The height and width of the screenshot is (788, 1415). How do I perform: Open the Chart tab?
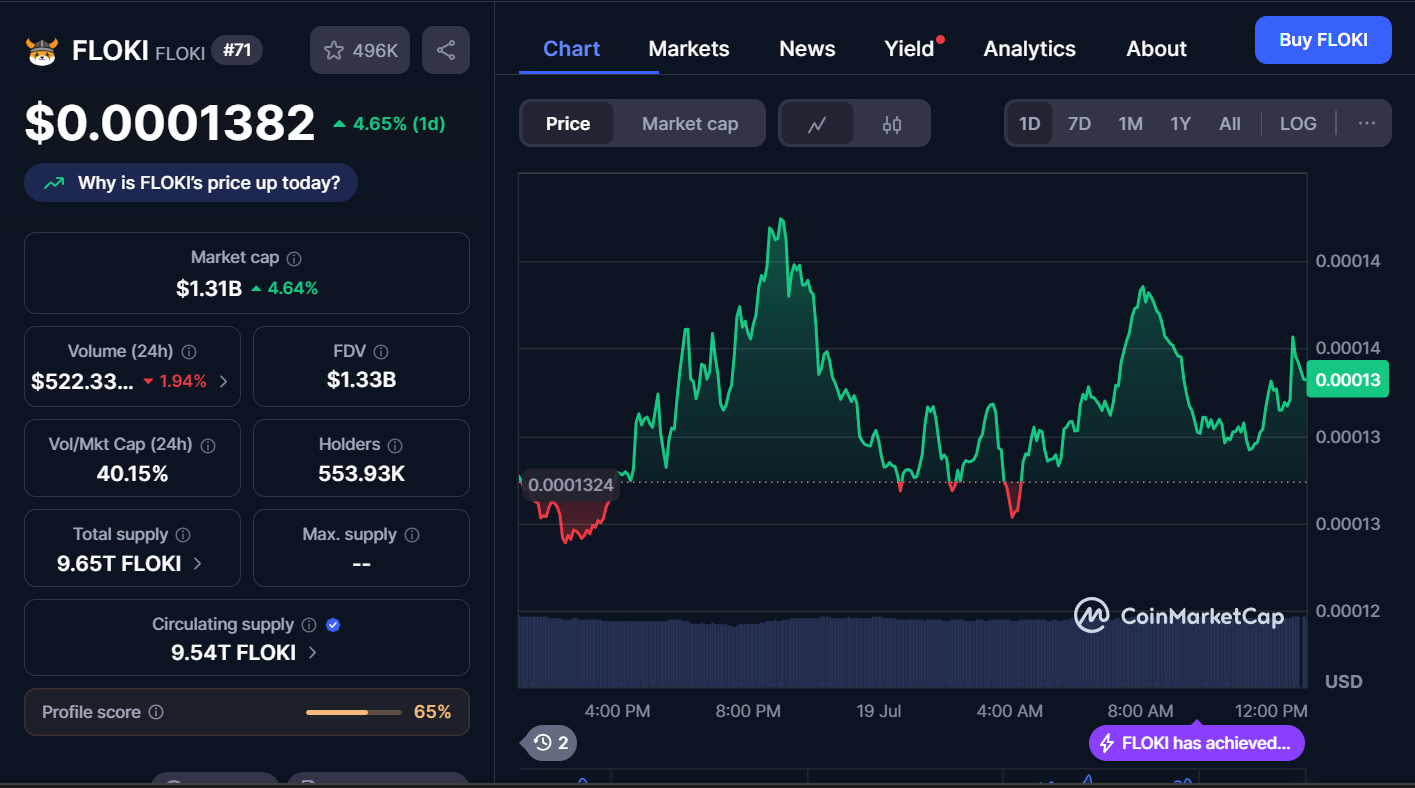click(571, 49)
